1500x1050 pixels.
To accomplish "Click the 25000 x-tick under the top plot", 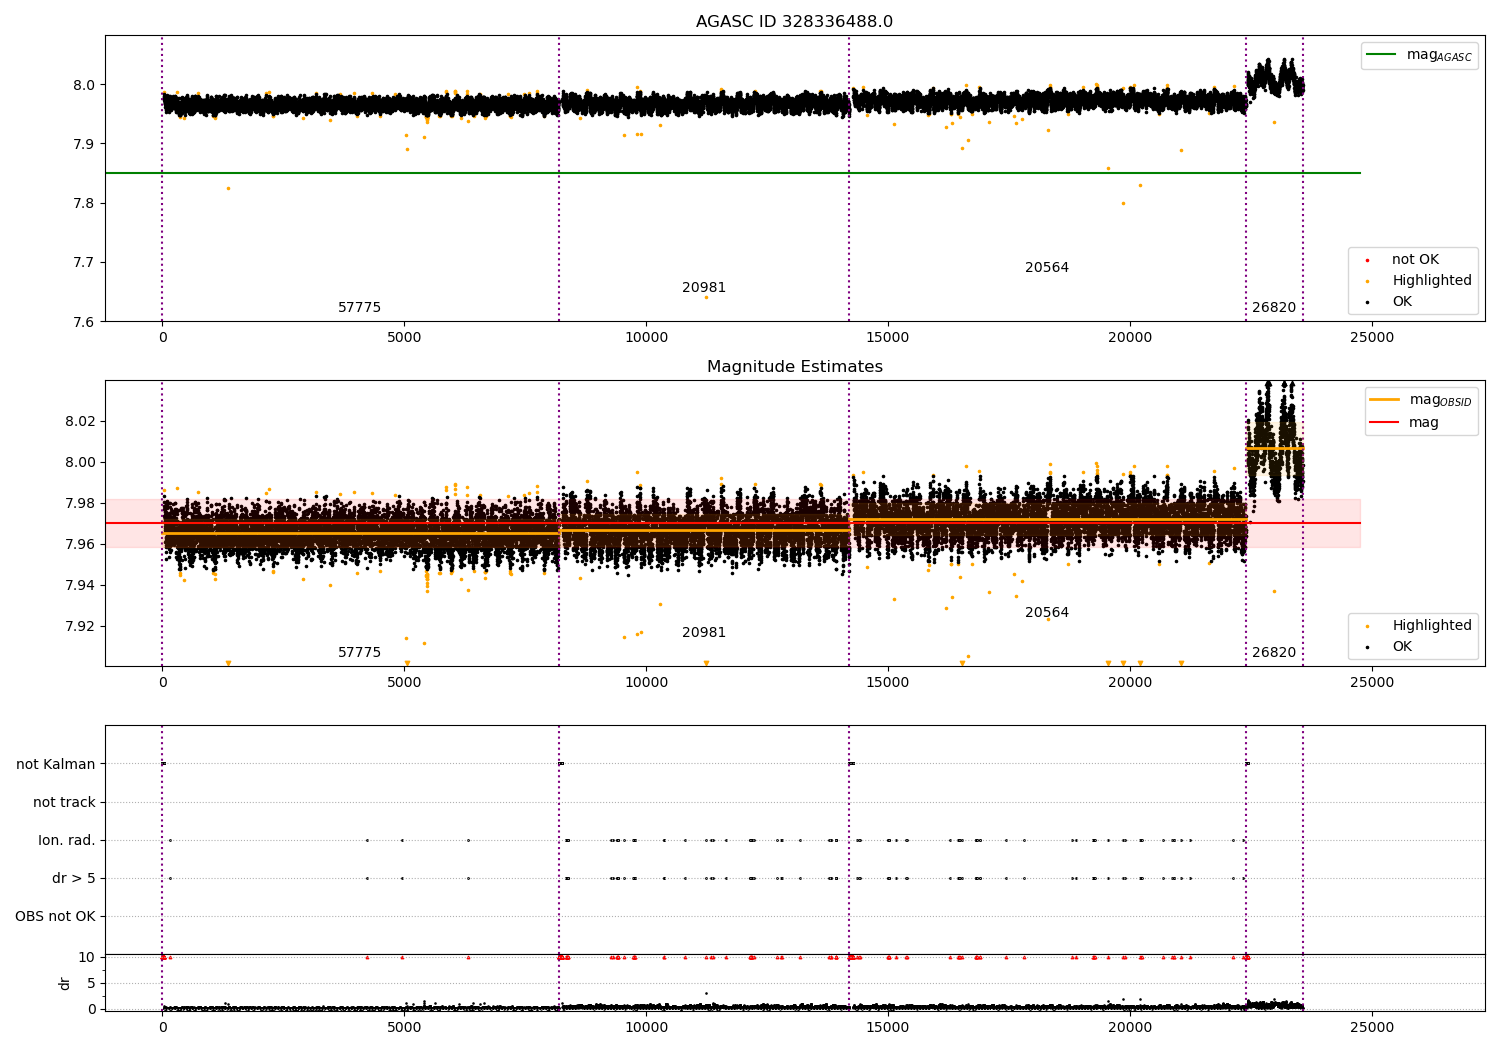I will (1372, 338).
